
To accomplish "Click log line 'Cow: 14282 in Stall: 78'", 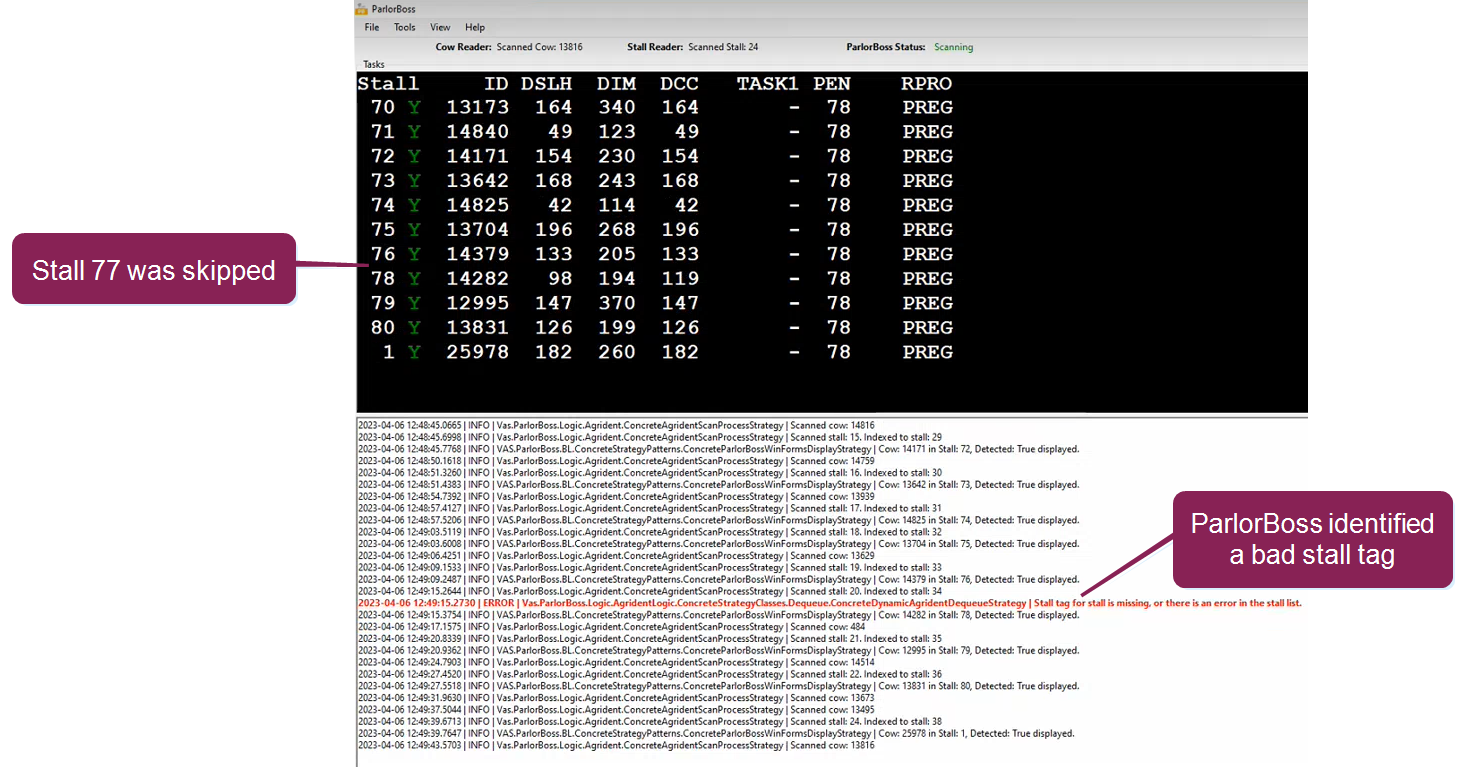I will coord(718,615).
